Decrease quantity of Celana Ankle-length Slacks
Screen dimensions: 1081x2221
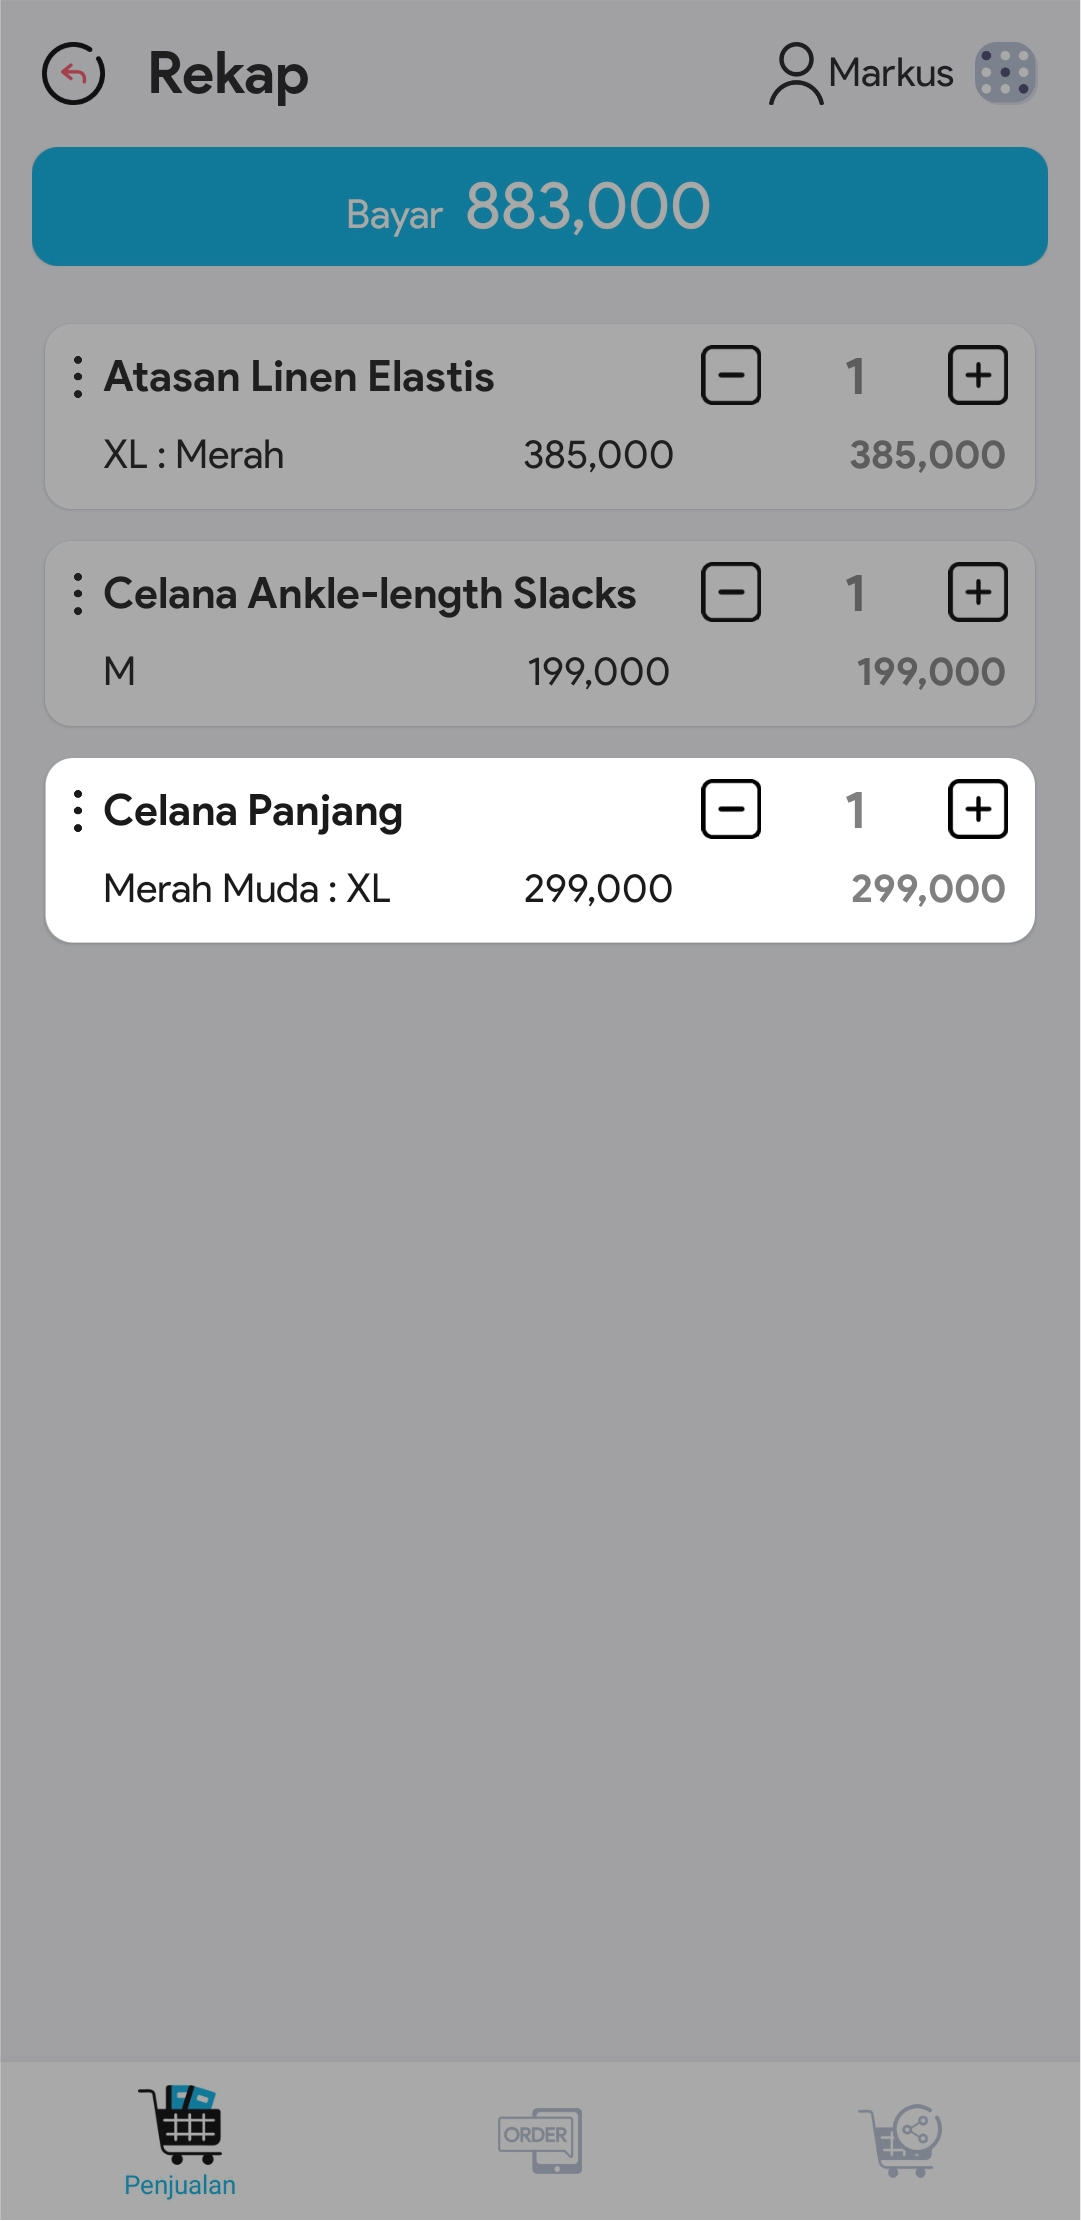point(731,593)
